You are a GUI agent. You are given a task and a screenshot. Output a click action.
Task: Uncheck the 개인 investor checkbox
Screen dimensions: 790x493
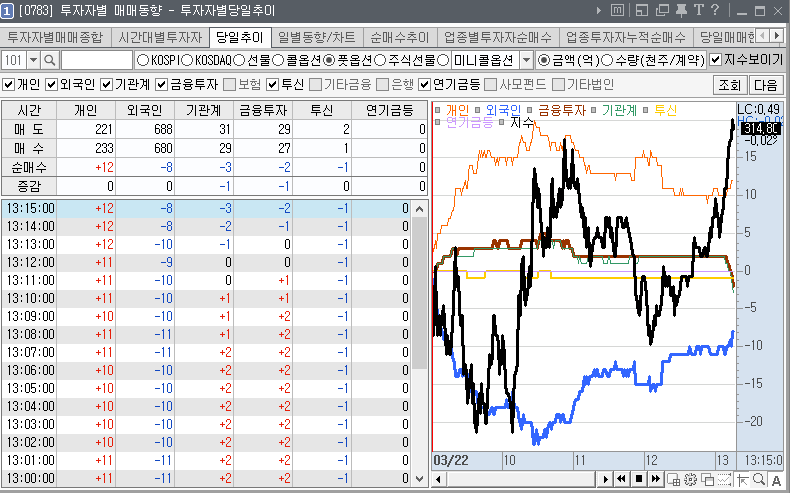pos(9,85)
